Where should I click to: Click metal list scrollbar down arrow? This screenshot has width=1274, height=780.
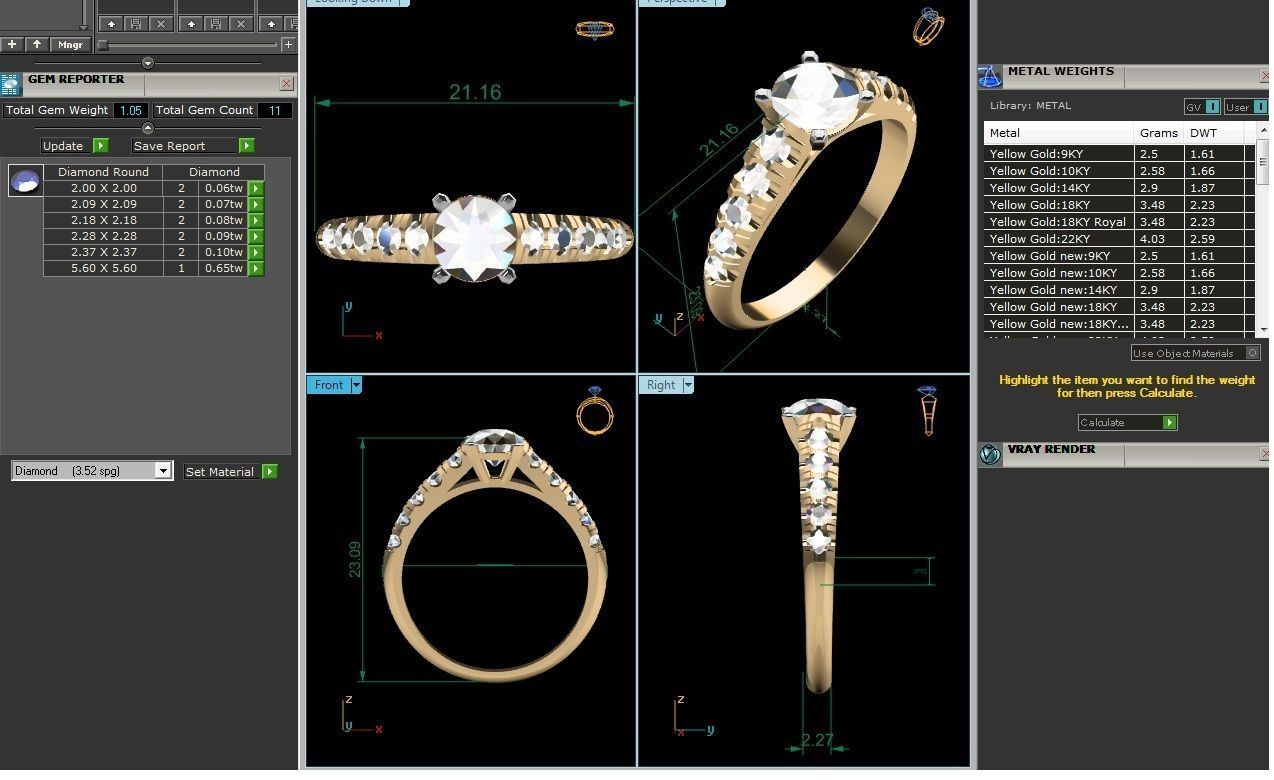point(1262,329)
